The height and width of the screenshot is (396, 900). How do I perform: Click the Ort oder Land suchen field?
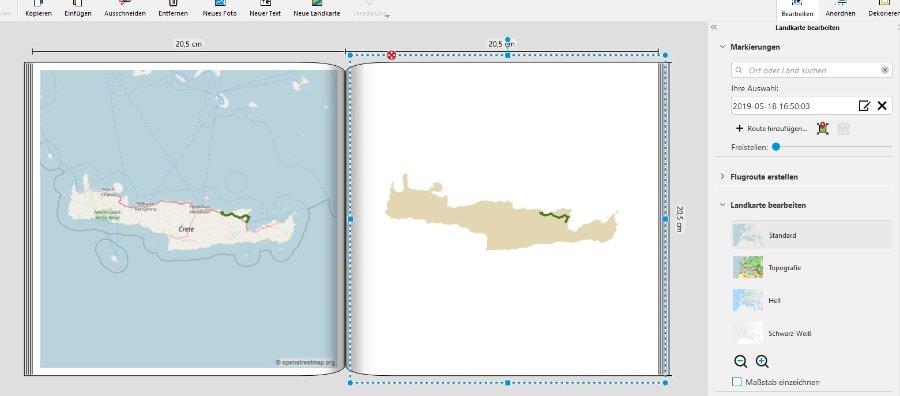coord(812,70)
